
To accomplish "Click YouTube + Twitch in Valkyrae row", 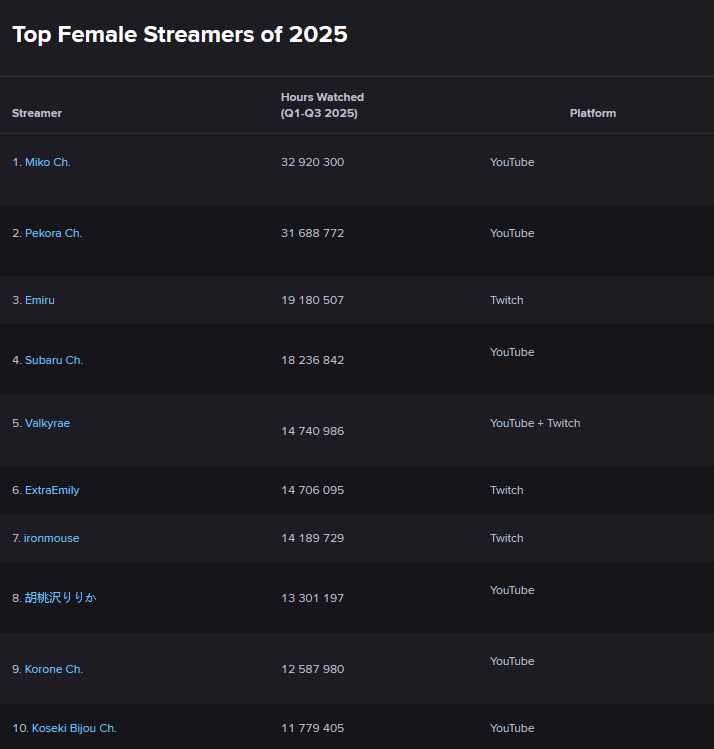I will (535, 423).
